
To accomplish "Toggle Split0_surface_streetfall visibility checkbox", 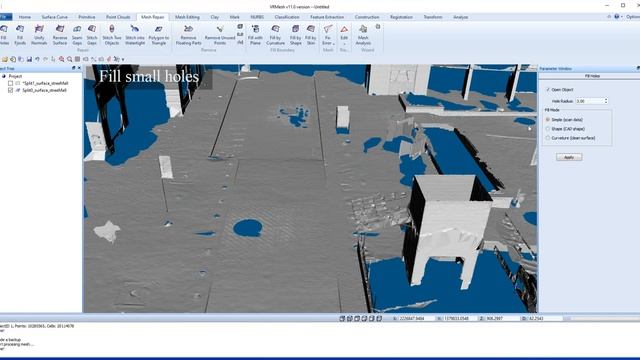I will (x=11, y=90).
